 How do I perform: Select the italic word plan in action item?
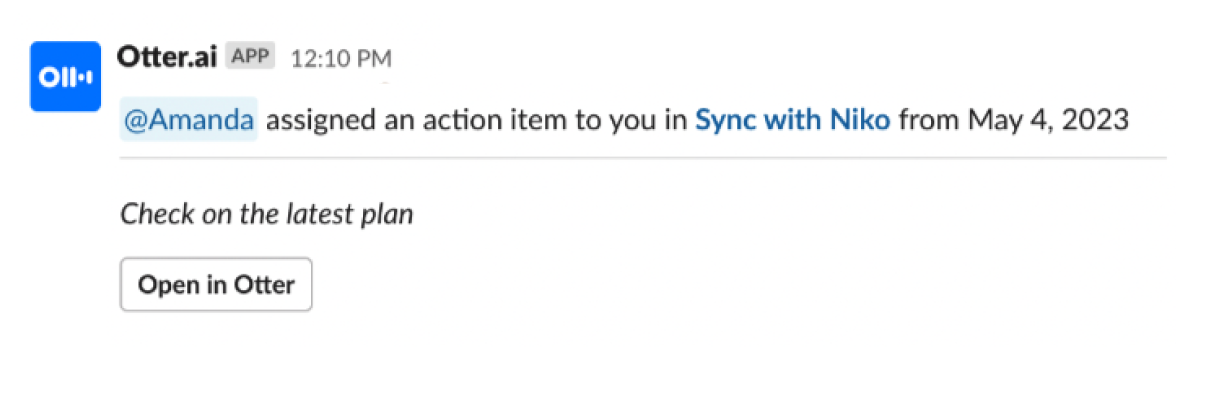click(x=388, y=215)
